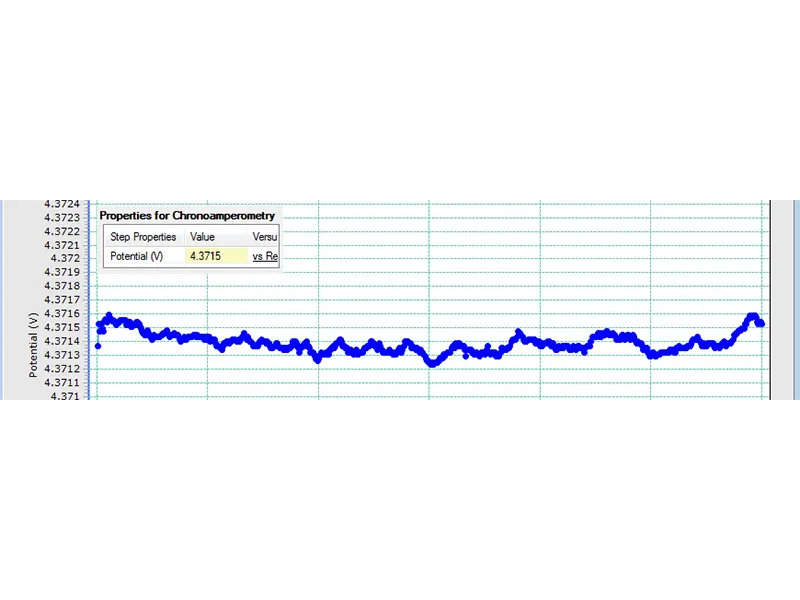800x600 pixels.
Task: Click the lowest dip of the blue curve
Action: click(432, 363)
